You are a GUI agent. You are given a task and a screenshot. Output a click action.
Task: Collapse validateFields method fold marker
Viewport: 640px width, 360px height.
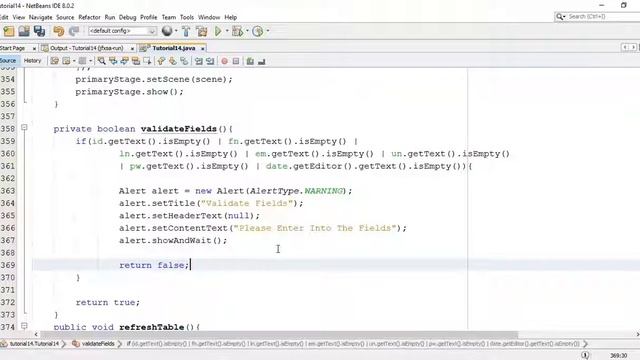(x=24, y=128)
